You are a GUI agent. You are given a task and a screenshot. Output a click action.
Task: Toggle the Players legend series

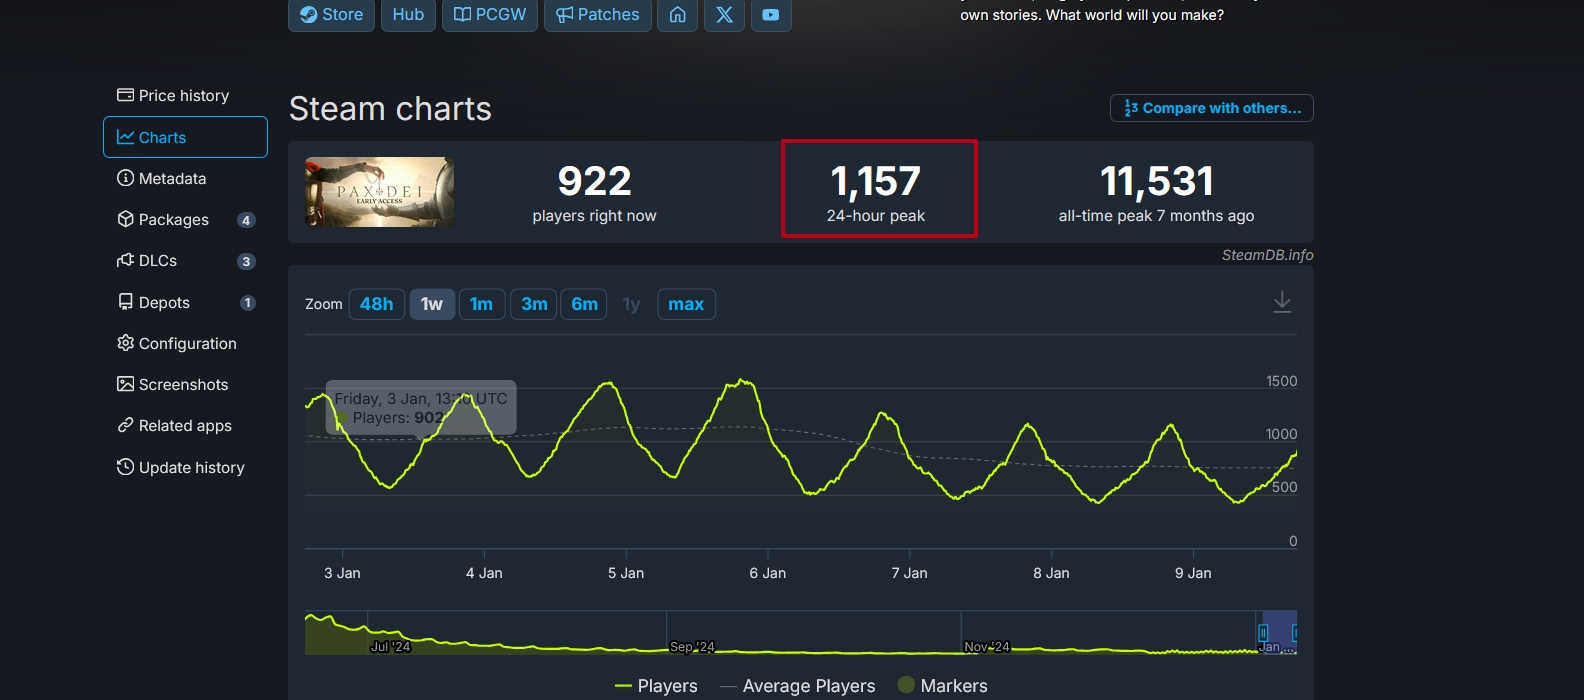[x=656, y=686]
